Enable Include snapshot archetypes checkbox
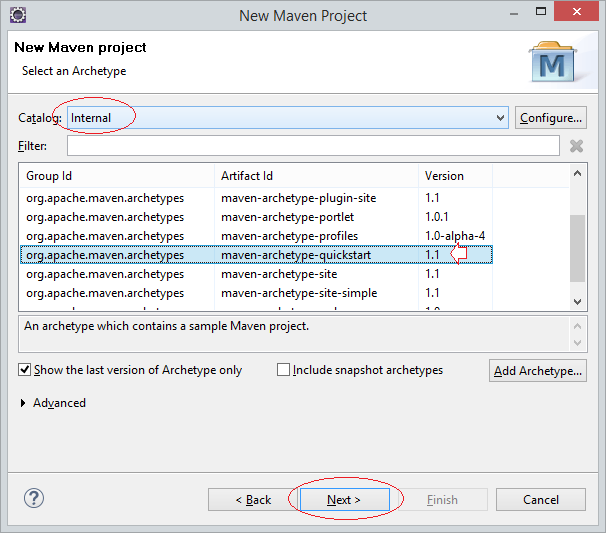This screenshot has width=606, height=533. 283,370
